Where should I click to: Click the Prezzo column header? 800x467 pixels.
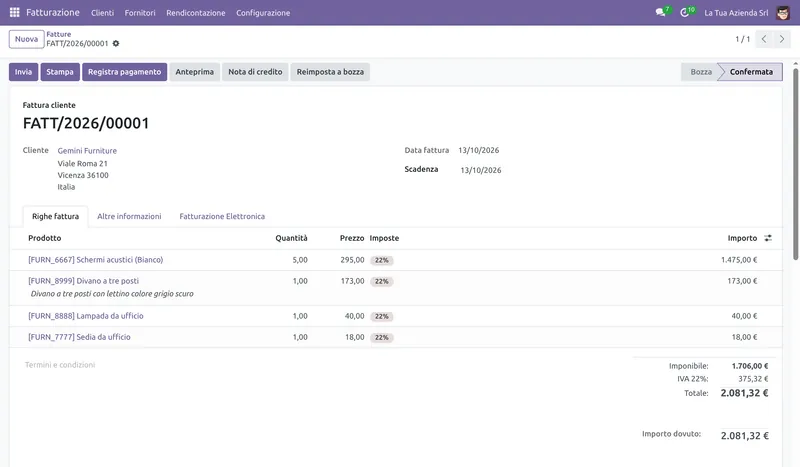pos(352,238)
